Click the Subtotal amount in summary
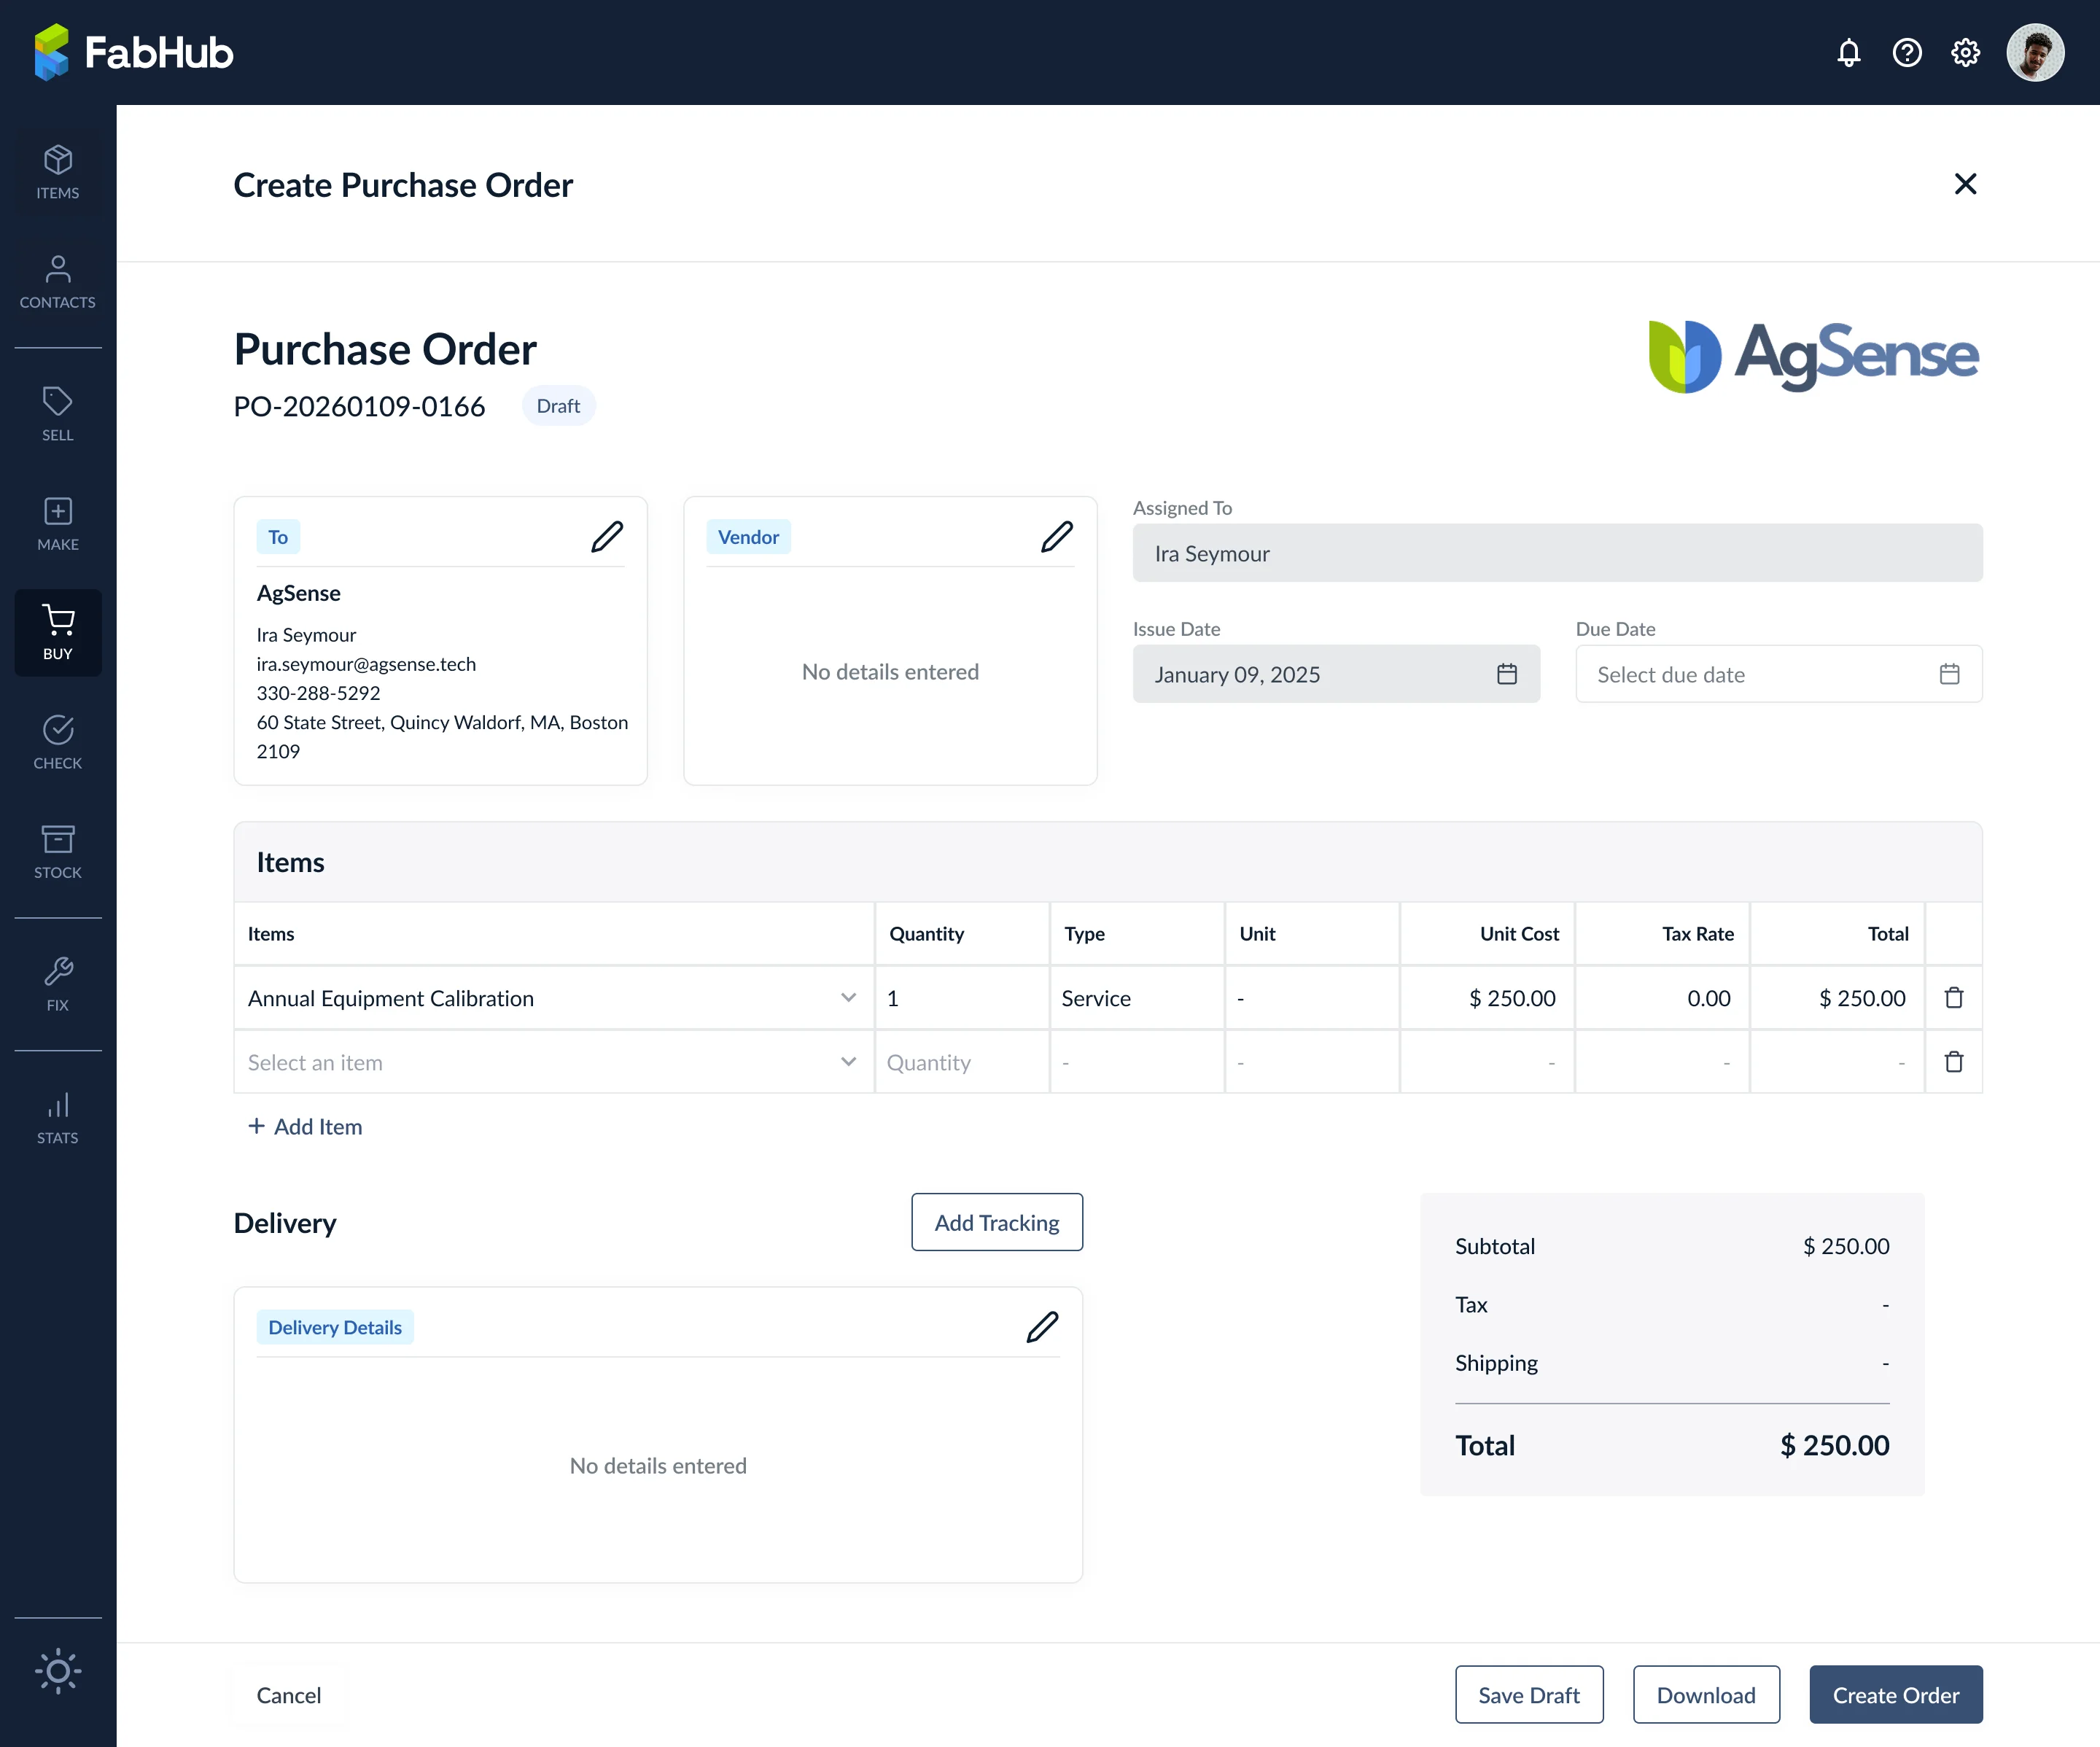The width and height of the screenshot is (2100, 1747). click(1846, 1246)
